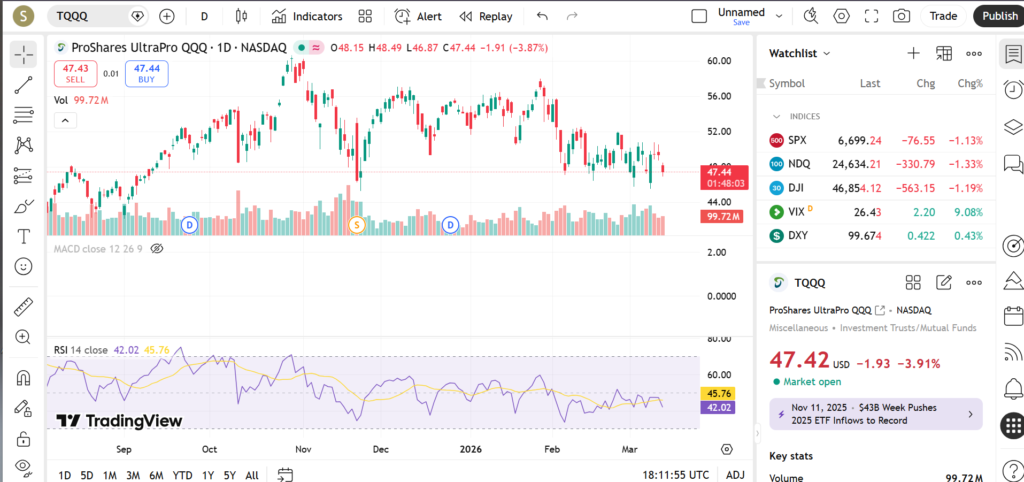Take a snapshot with camera icon
1024x482 pixels.
click(x=901, y=16)
